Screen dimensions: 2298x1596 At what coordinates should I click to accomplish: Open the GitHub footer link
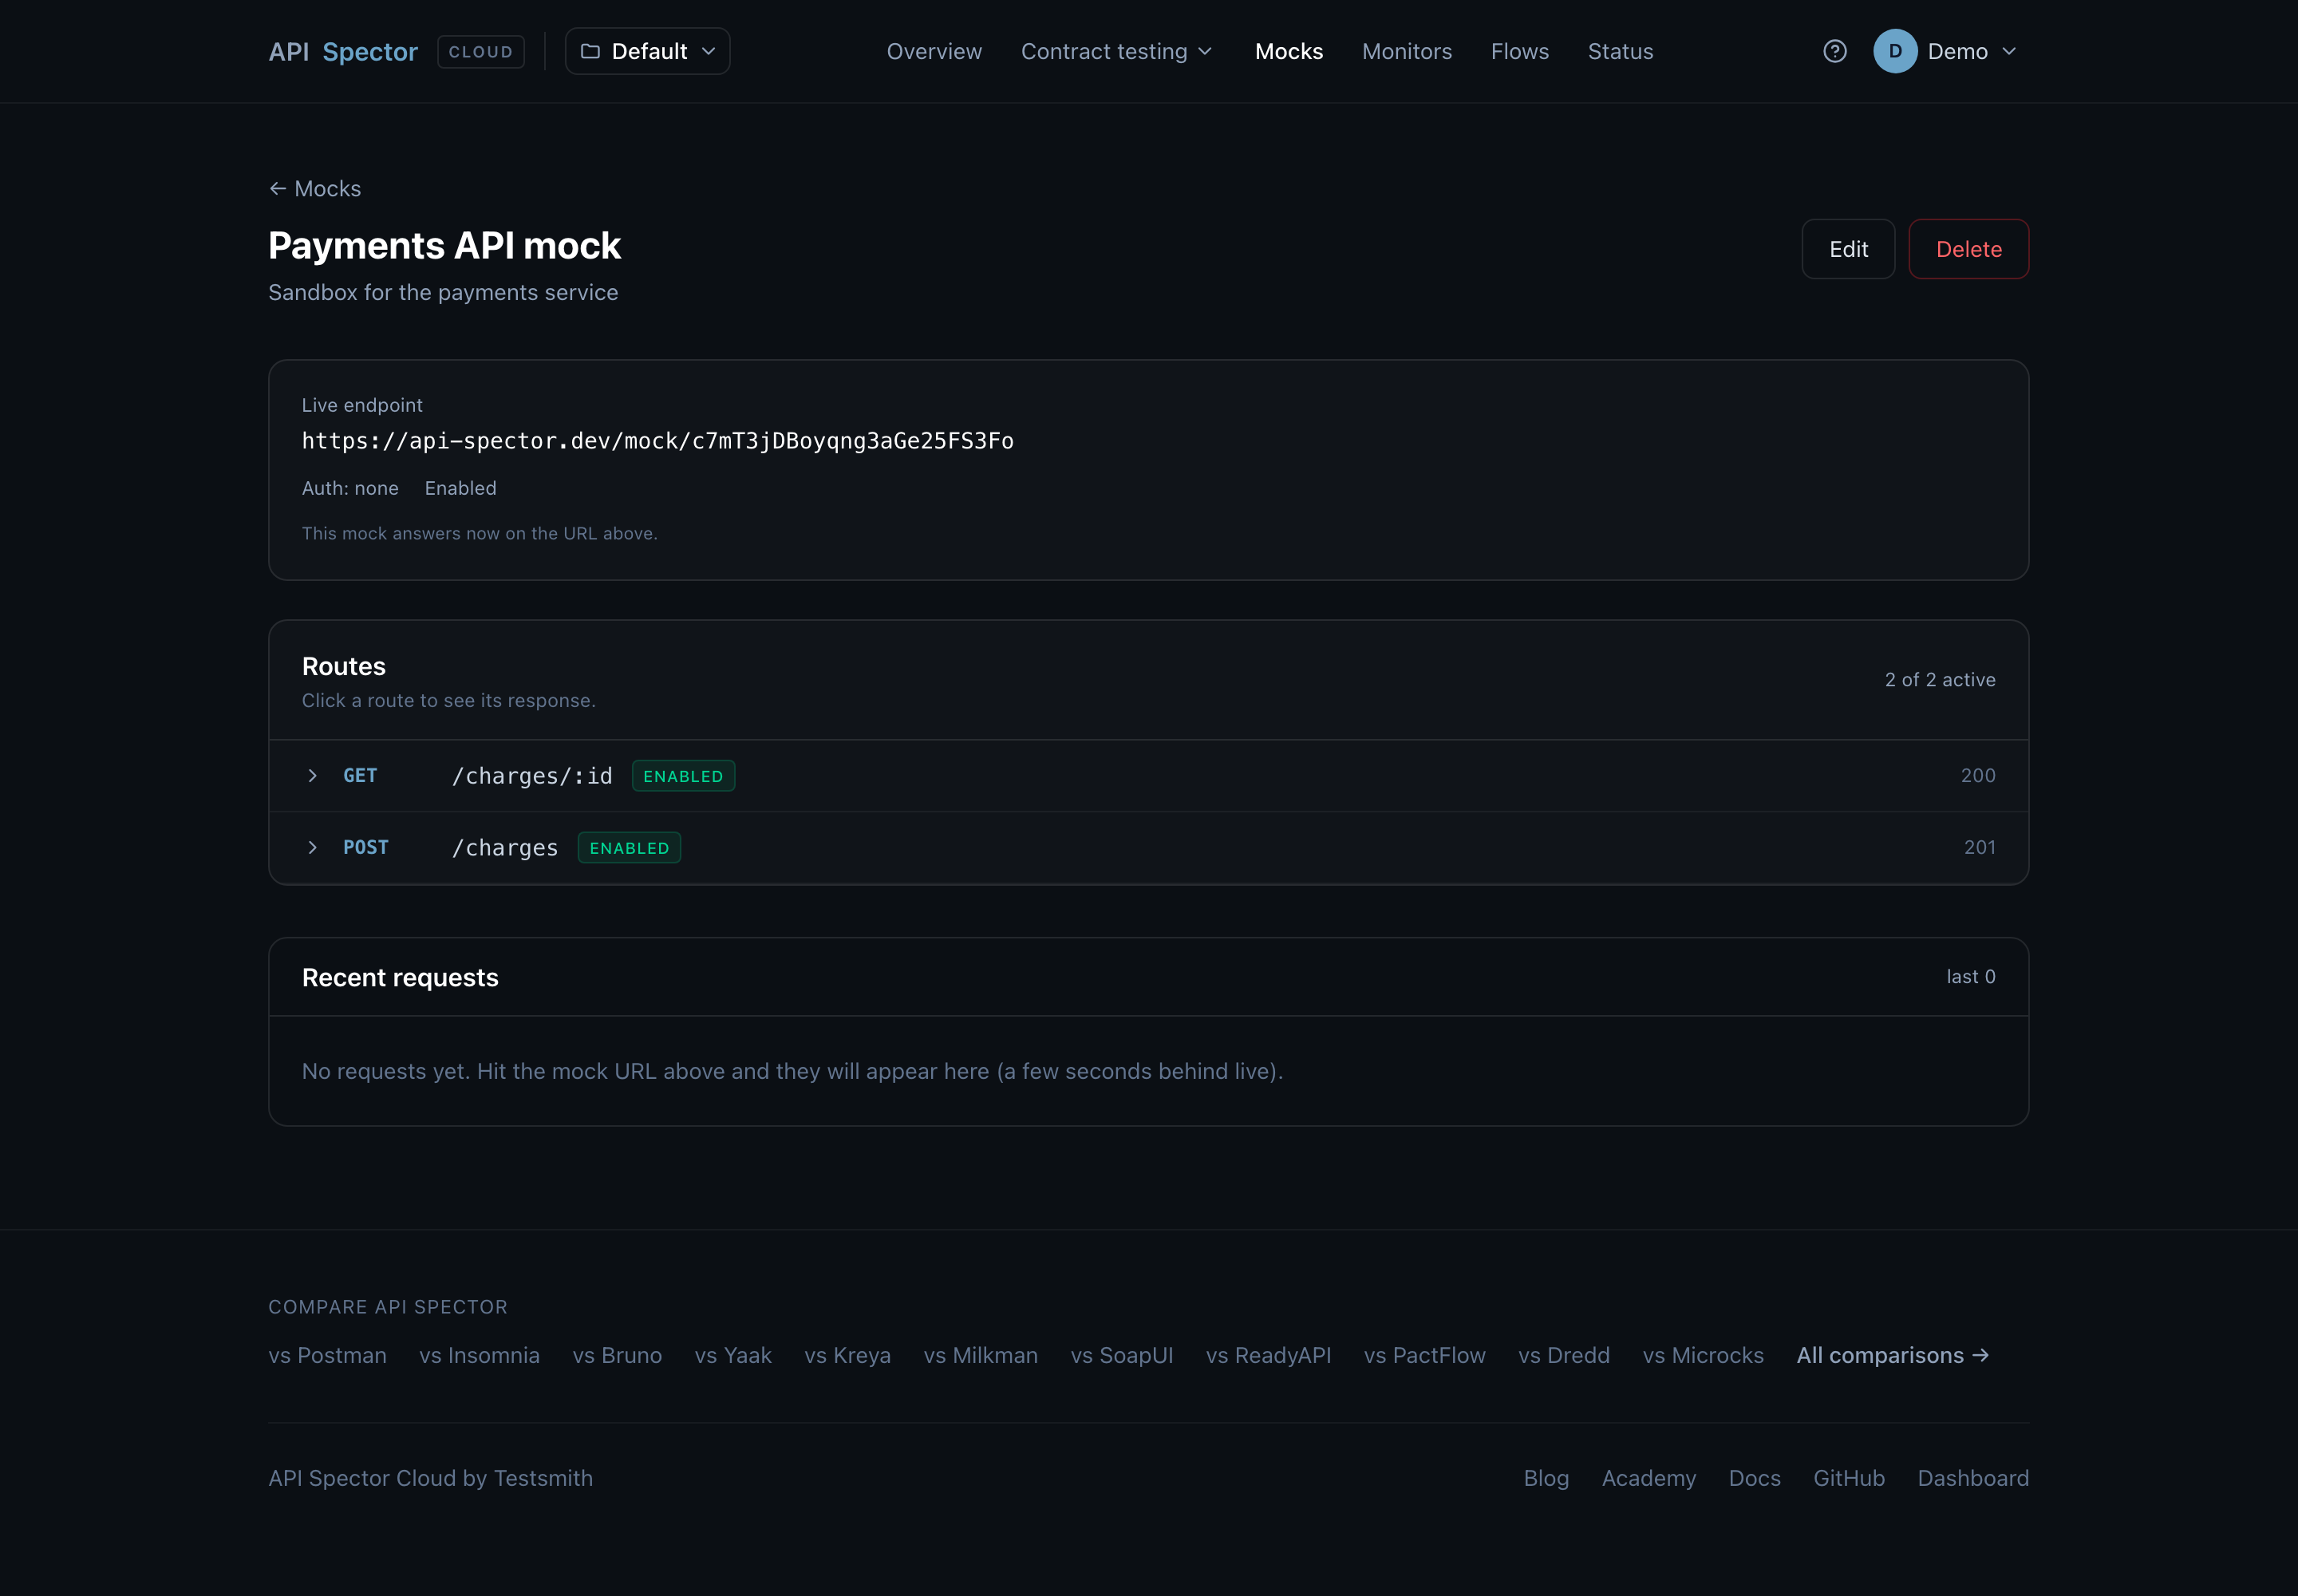coord(1849,1478)
